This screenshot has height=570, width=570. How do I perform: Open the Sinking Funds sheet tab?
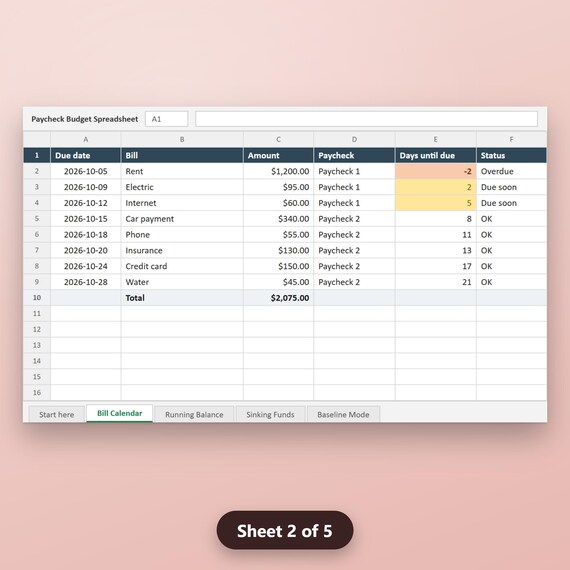270,414
